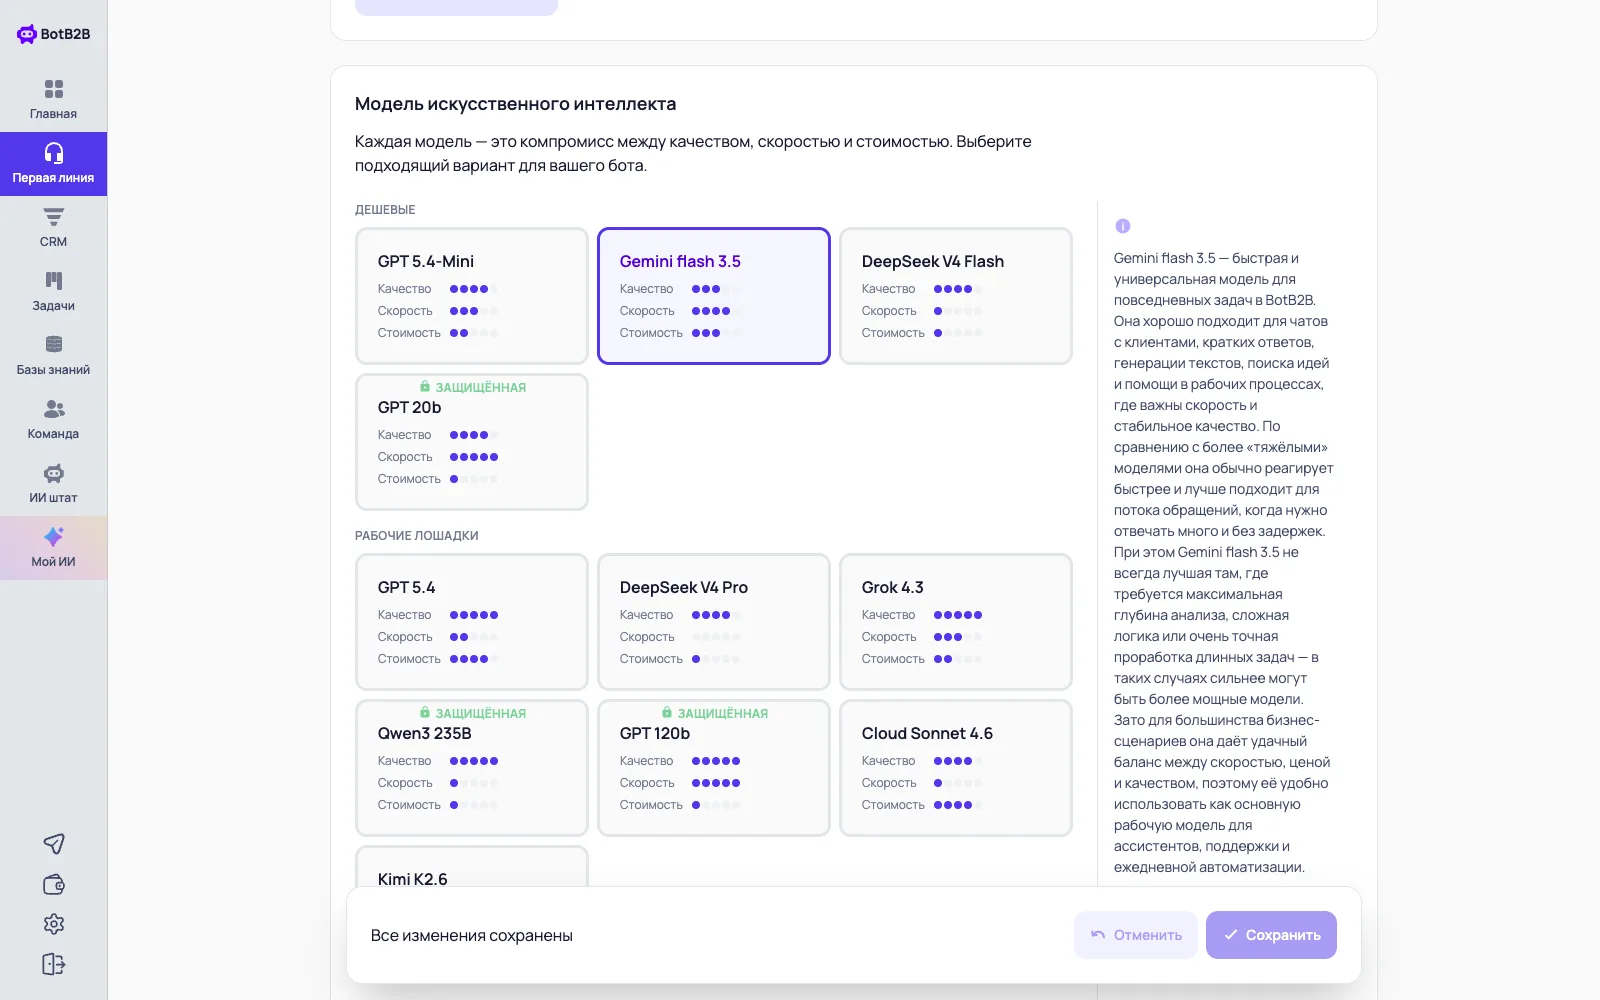This screenshot has width=1600, height=1000.
Task: Open the Мой ИИ sparkle icon
Action: click(x=54, y=537)
